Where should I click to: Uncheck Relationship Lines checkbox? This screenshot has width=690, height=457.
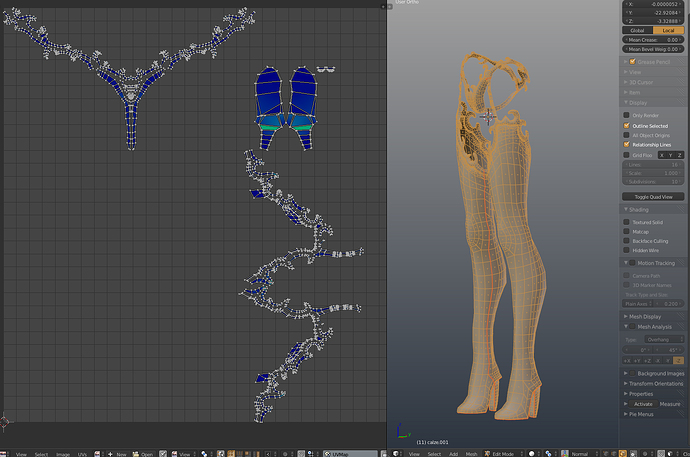coord(626,144)
